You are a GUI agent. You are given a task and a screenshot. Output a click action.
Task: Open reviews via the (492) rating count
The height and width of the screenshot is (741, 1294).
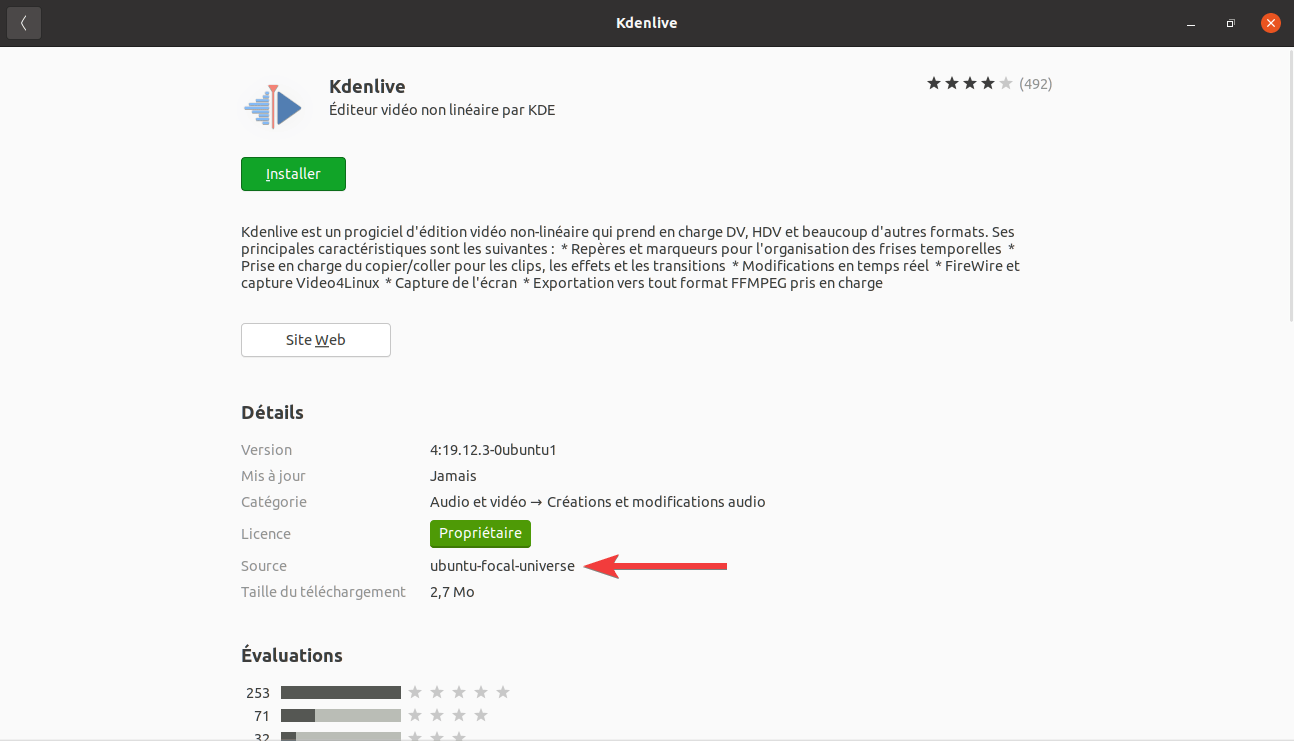coord(1035,84)
